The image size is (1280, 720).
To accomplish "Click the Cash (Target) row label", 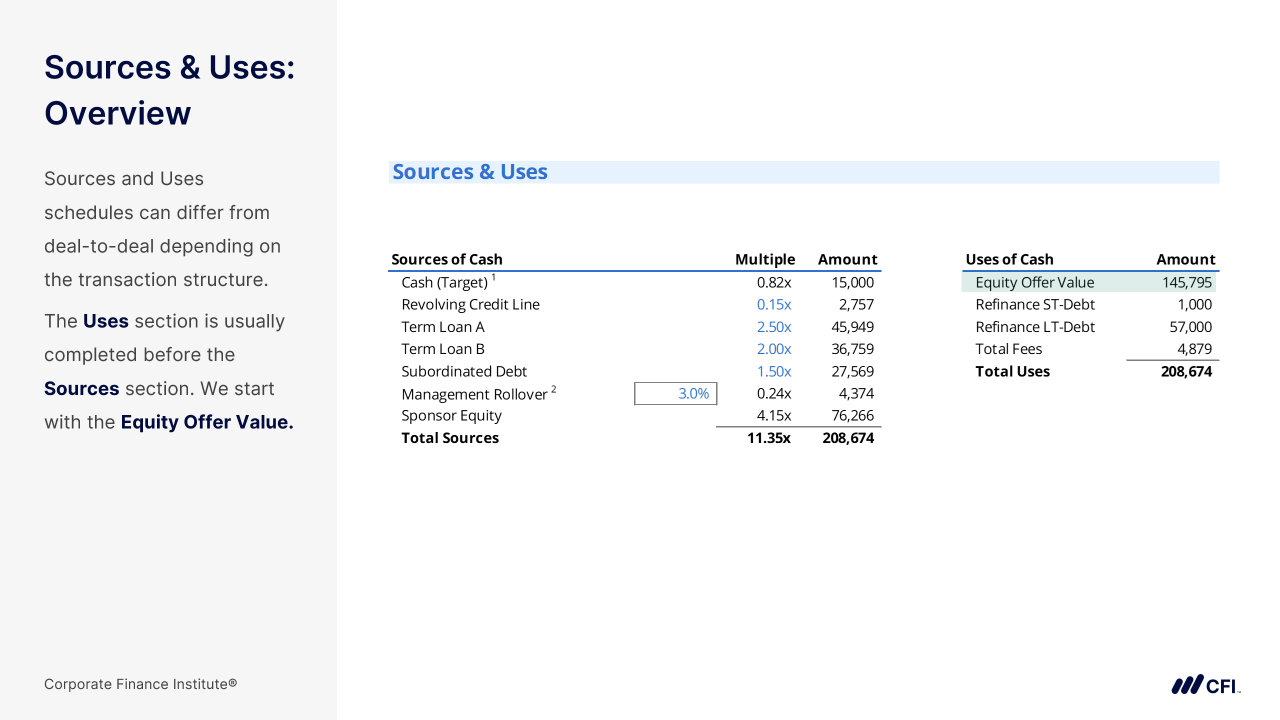I will click(445, 283).
